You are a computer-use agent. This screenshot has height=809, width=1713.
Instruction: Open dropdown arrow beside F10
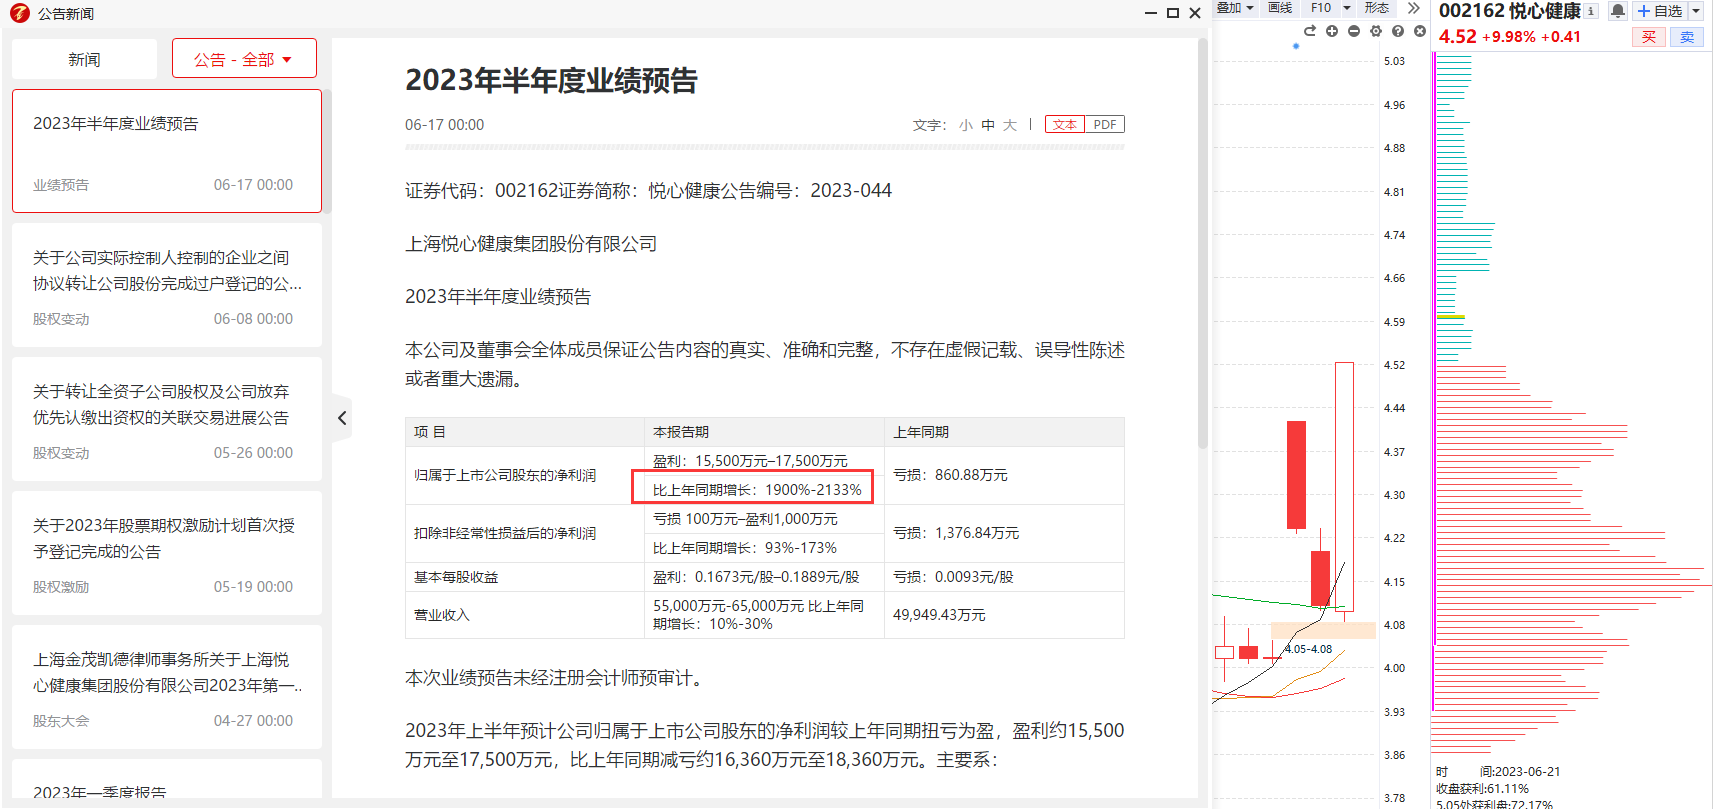coord(1347,8)
